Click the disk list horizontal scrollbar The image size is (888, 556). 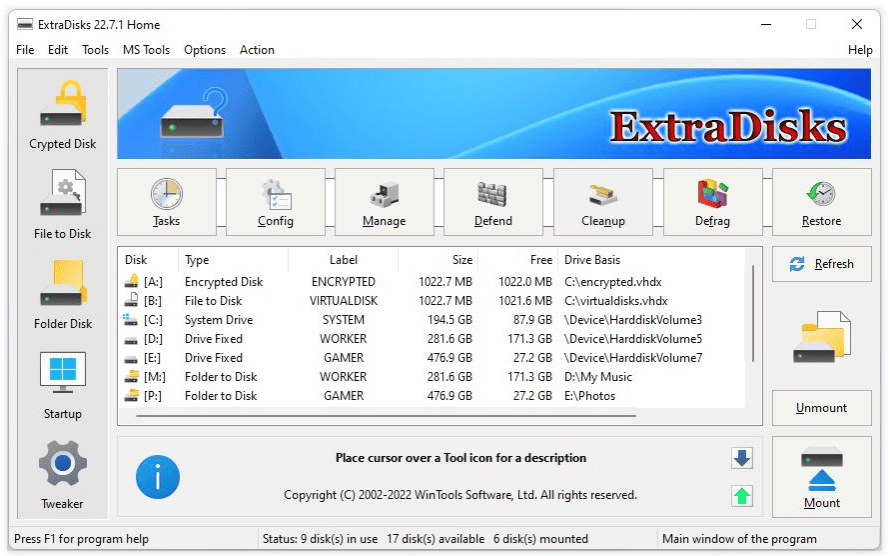tap(386, 416)
